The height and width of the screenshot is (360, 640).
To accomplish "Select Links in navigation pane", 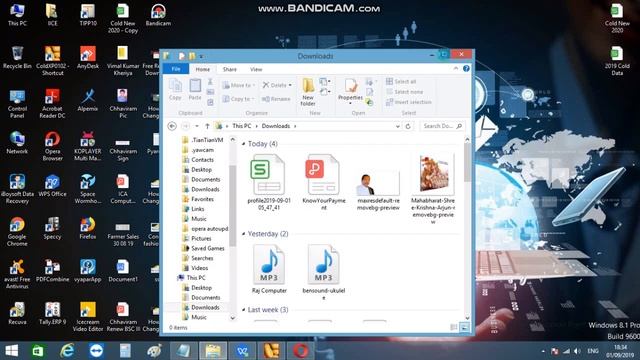I will 193,209.
